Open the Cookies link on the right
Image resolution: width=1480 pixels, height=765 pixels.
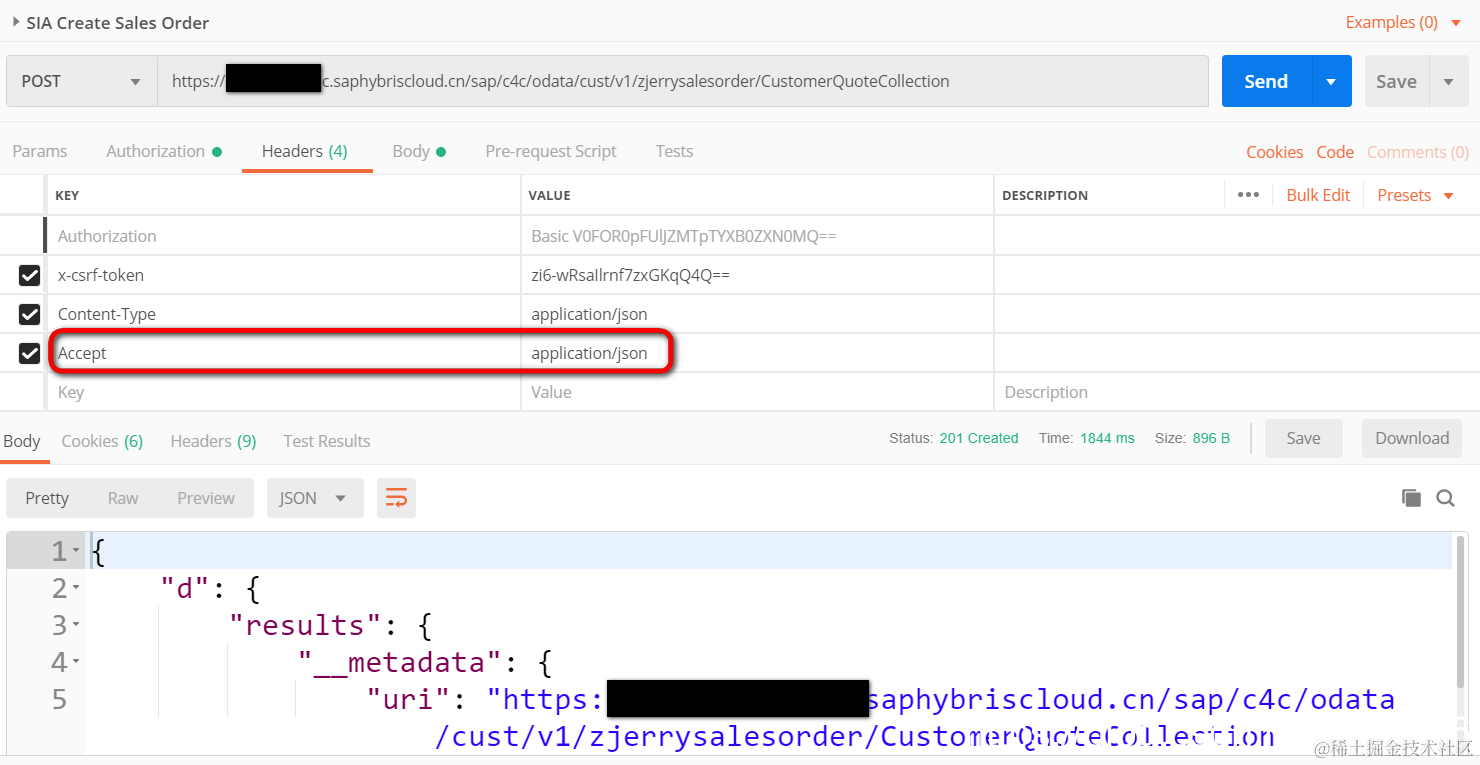pos(1274,152)
